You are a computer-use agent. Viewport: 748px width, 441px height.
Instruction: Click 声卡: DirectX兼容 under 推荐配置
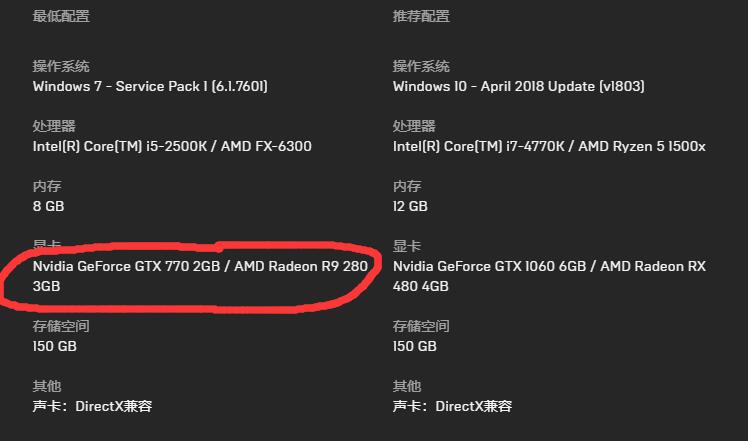(x=452, y=406)
